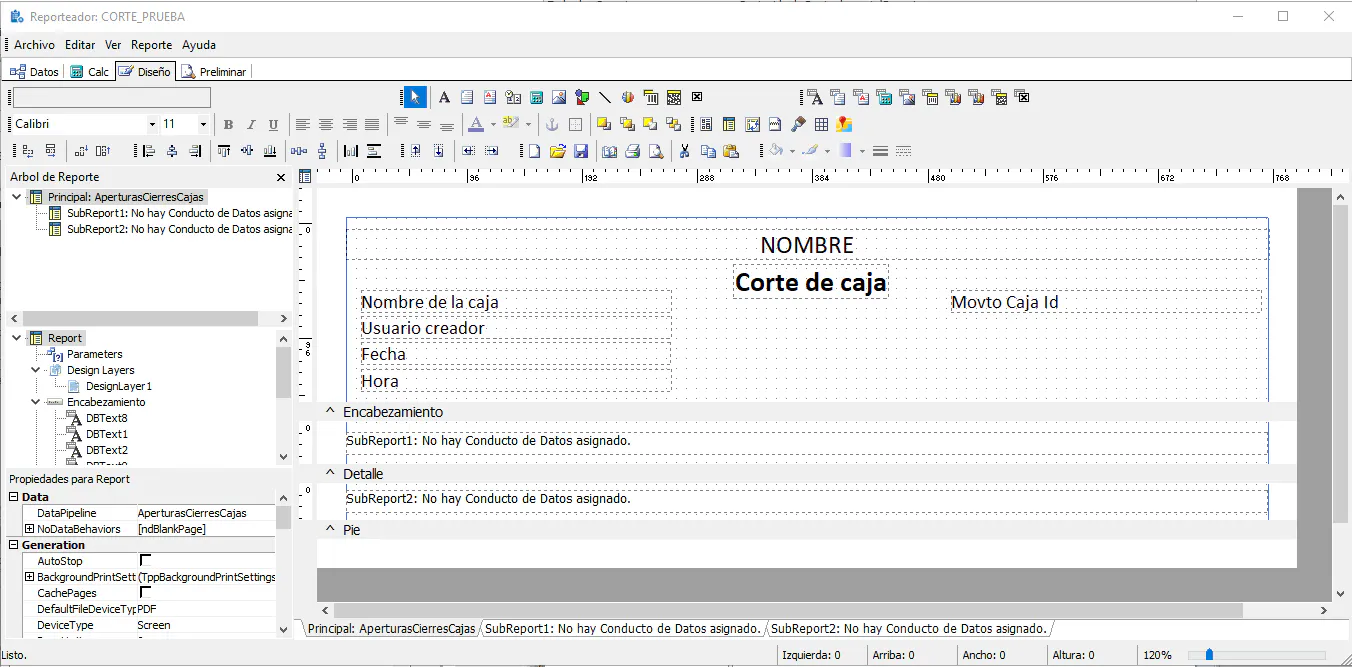Pick the DBText data component tool
1352x667 pixels.
tap(816, 97)
